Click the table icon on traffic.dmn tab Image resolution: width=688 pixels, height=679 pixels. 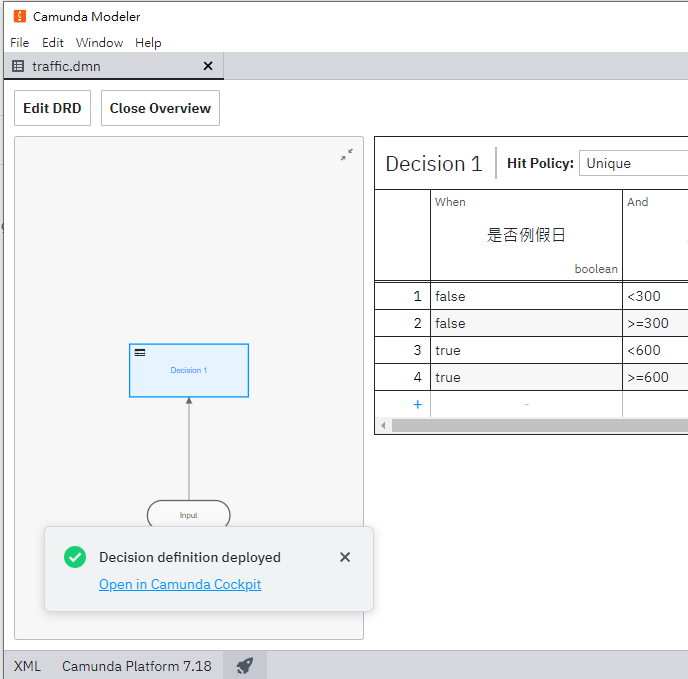18,66
